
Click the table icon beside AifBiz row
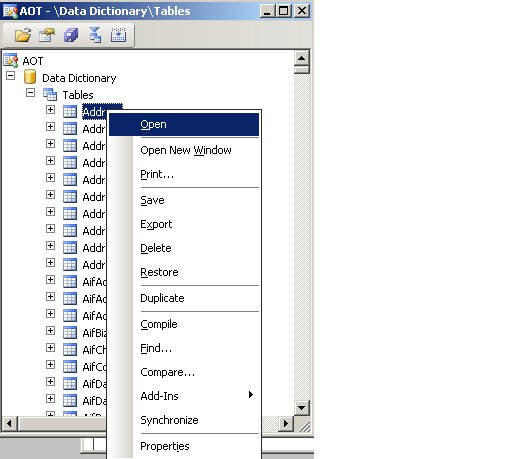click(70, 332)
